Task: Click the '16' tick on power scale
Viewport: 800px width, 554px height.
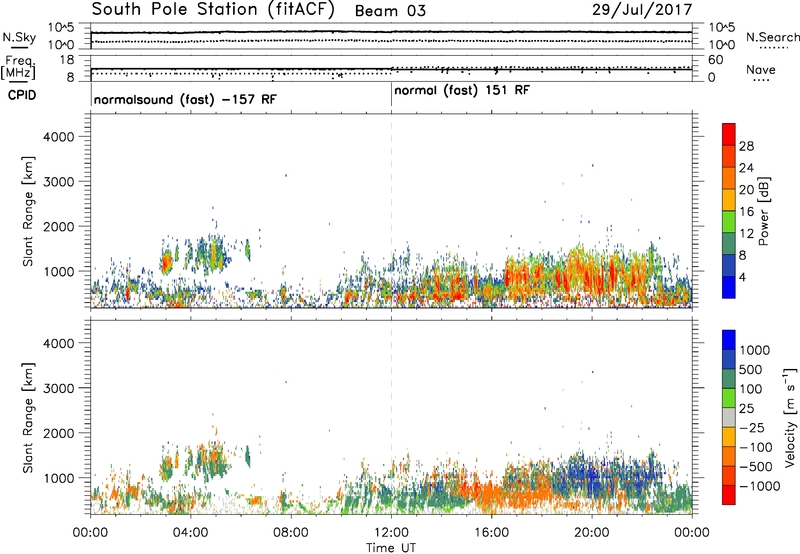Action: coord(746,212)
